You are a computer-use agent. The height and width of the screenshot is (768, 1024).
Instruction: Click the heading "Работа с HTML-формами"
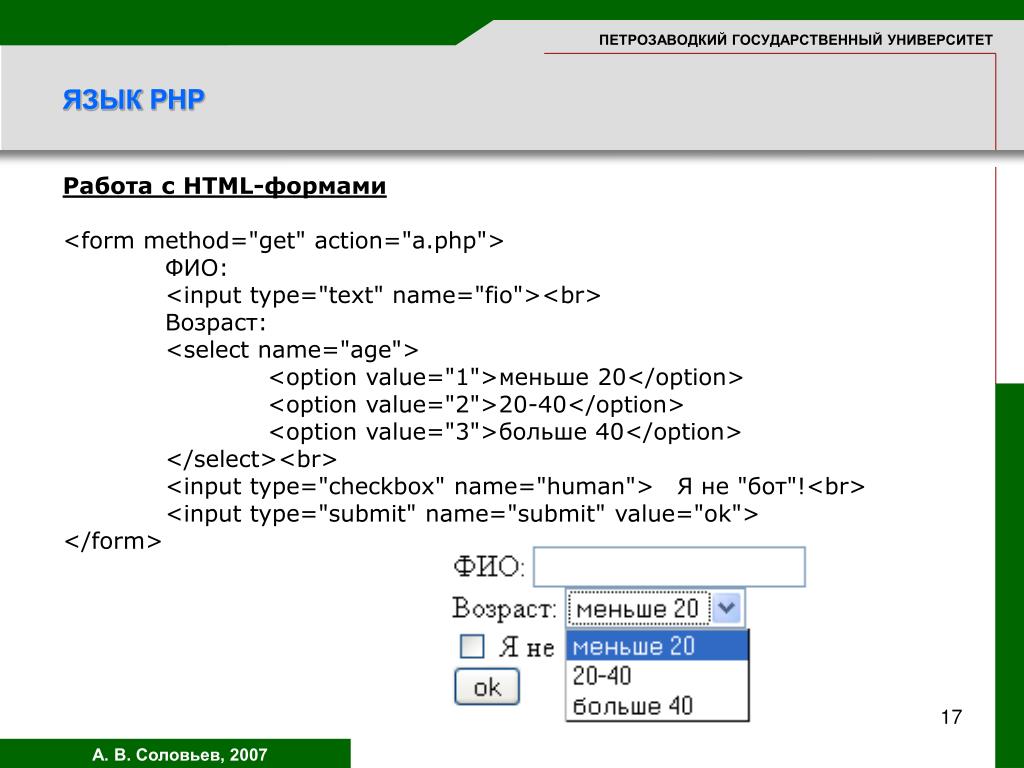coord(225,186)
